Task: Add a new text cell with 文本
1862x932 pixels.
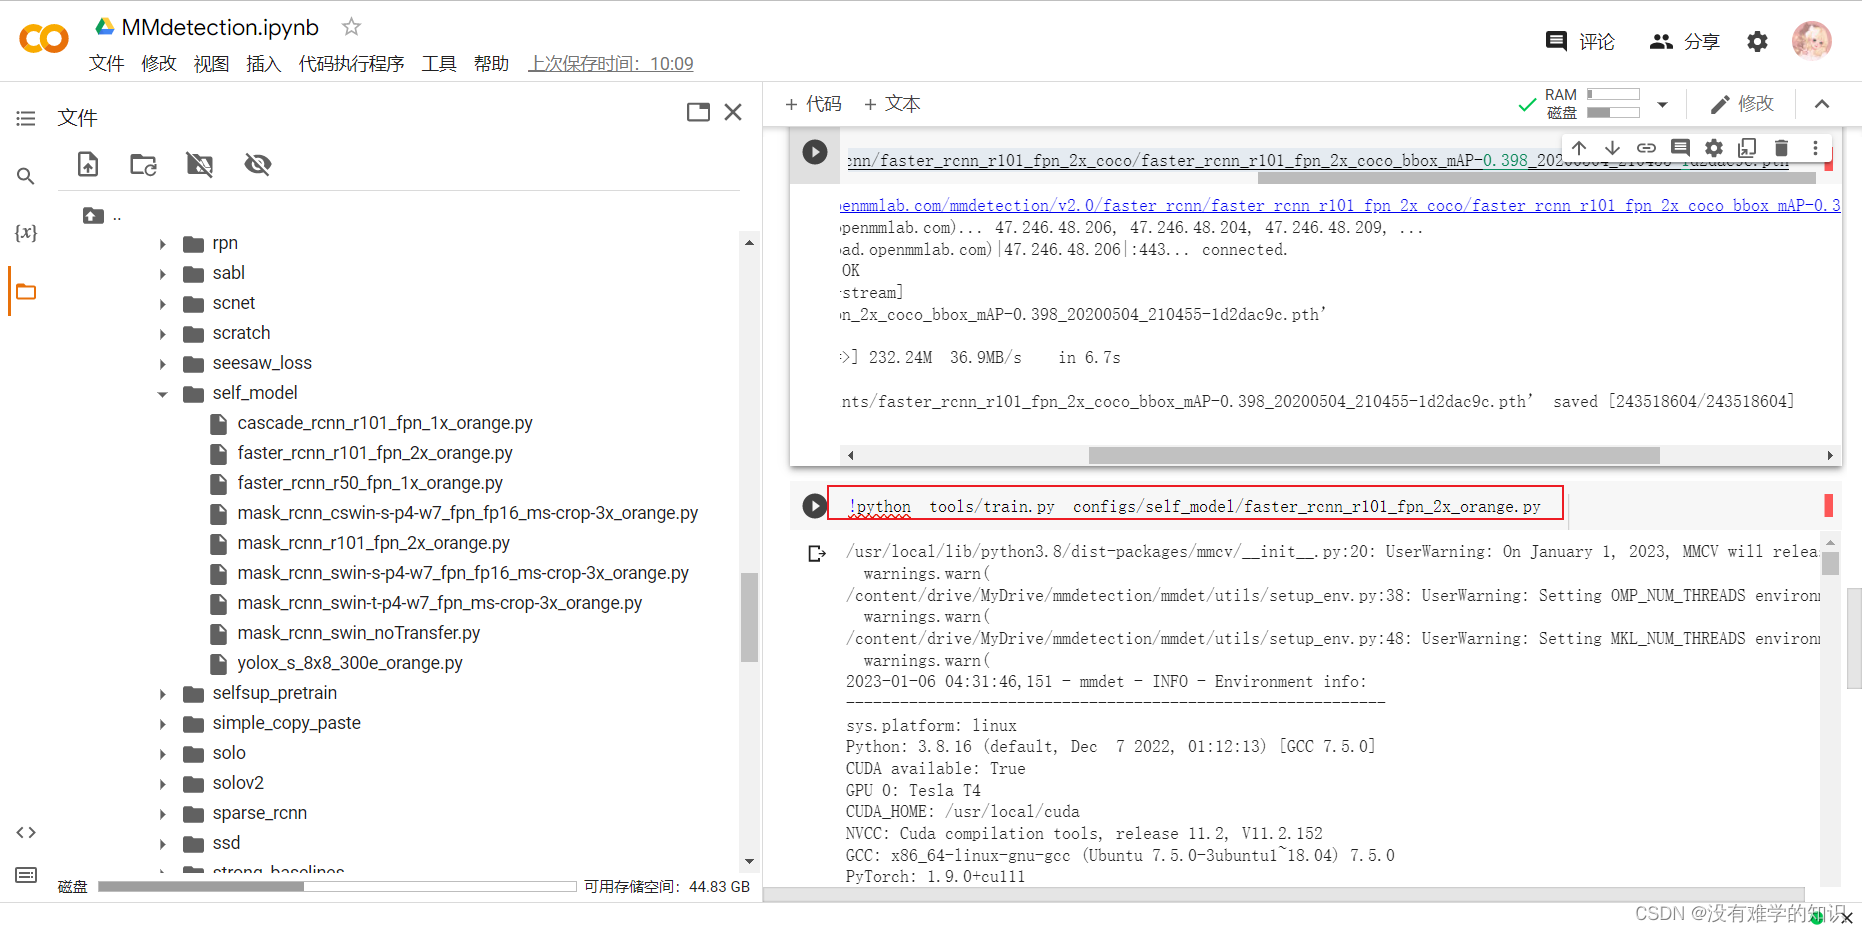Action: (892, 104)
